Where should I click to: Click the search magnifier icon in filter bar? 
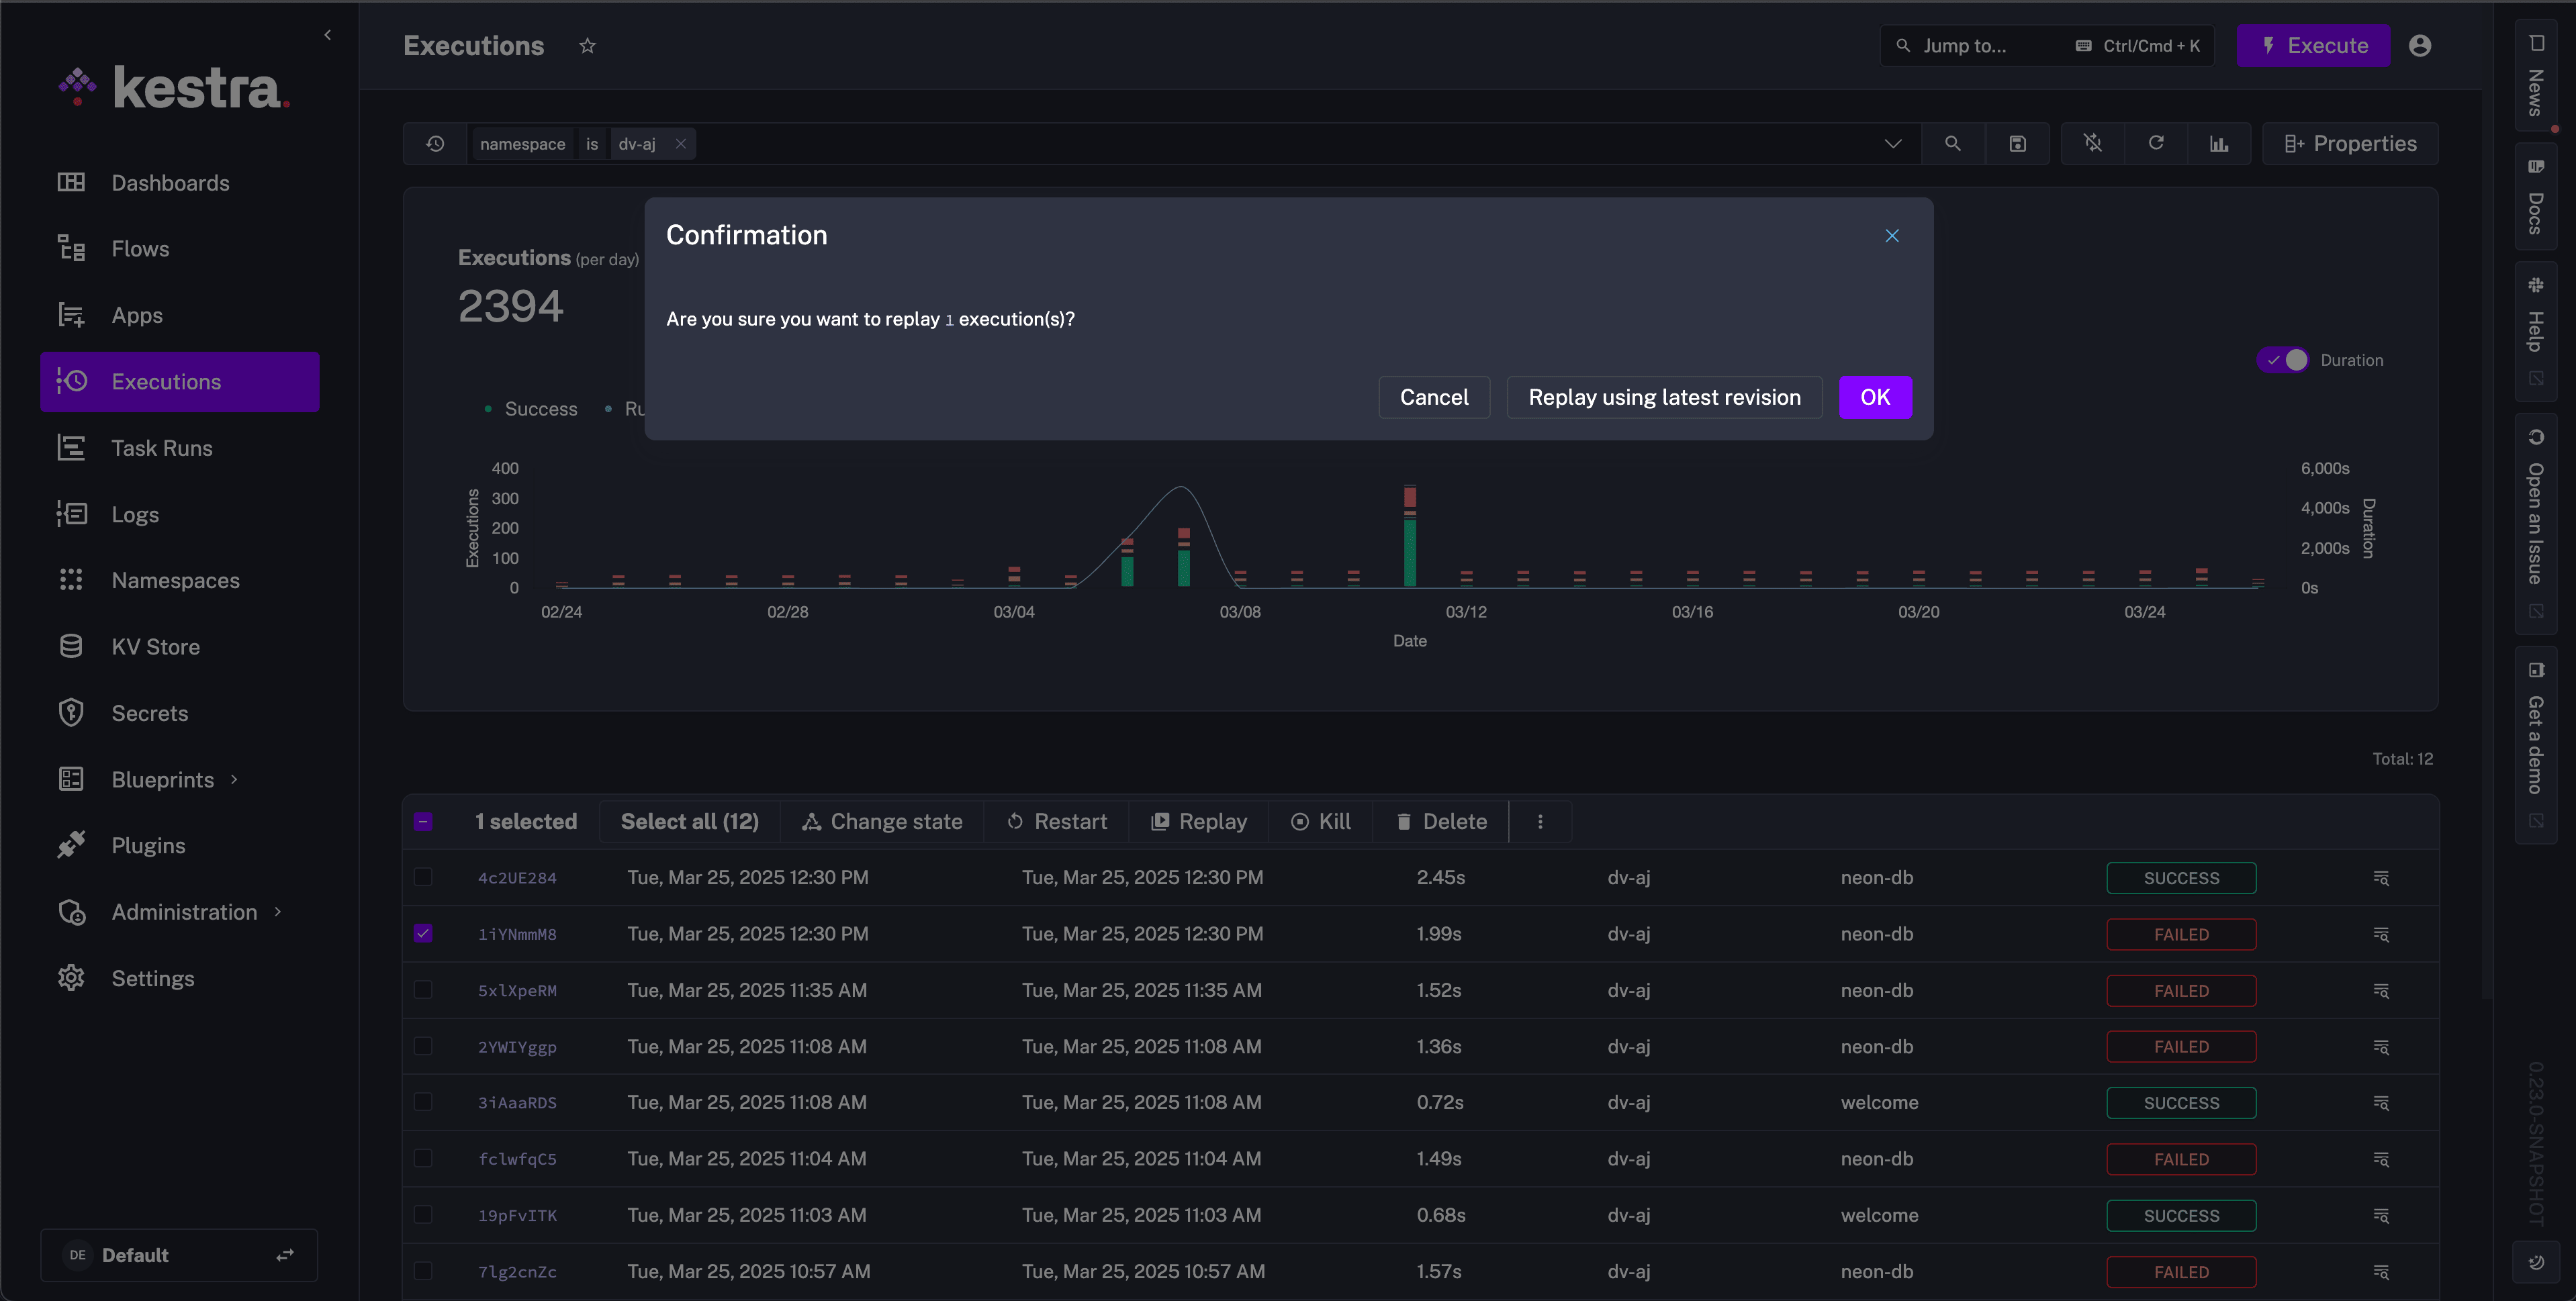pyautogui.click(x=1952, y=144)
